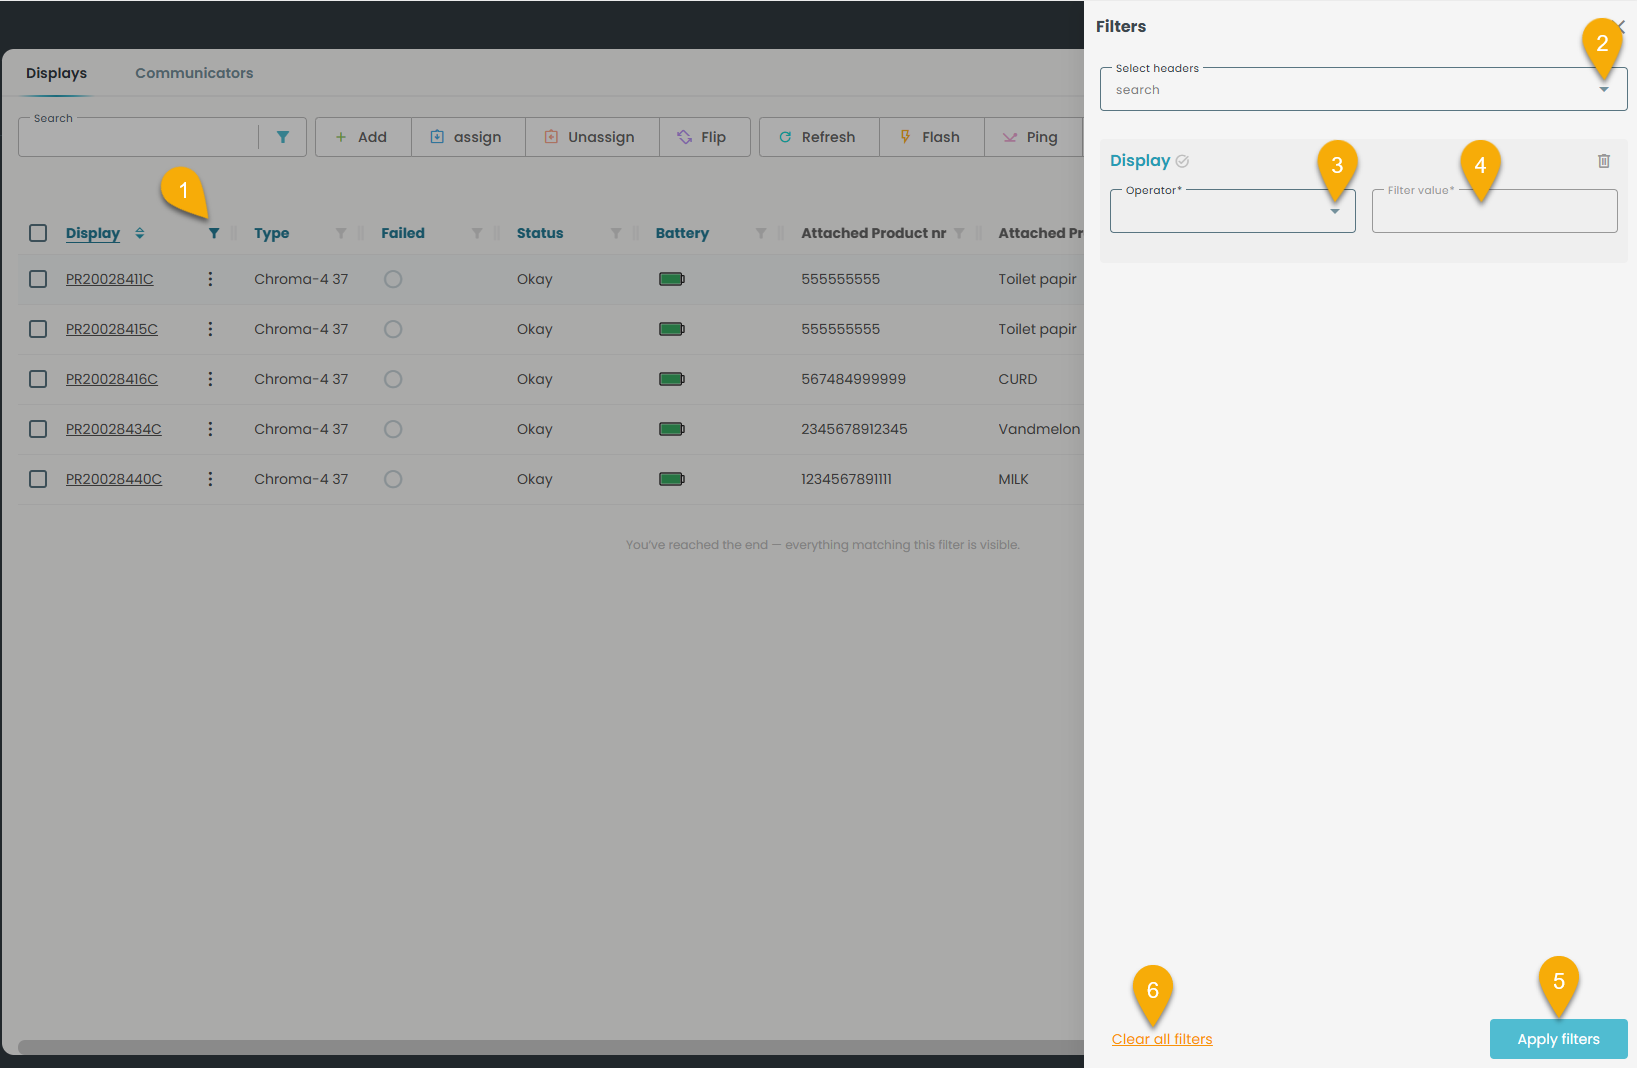The width and height of the screenshot is (1637, 1068).
Task: Click the filter icon in the Display column header
Action: [213, 233]
